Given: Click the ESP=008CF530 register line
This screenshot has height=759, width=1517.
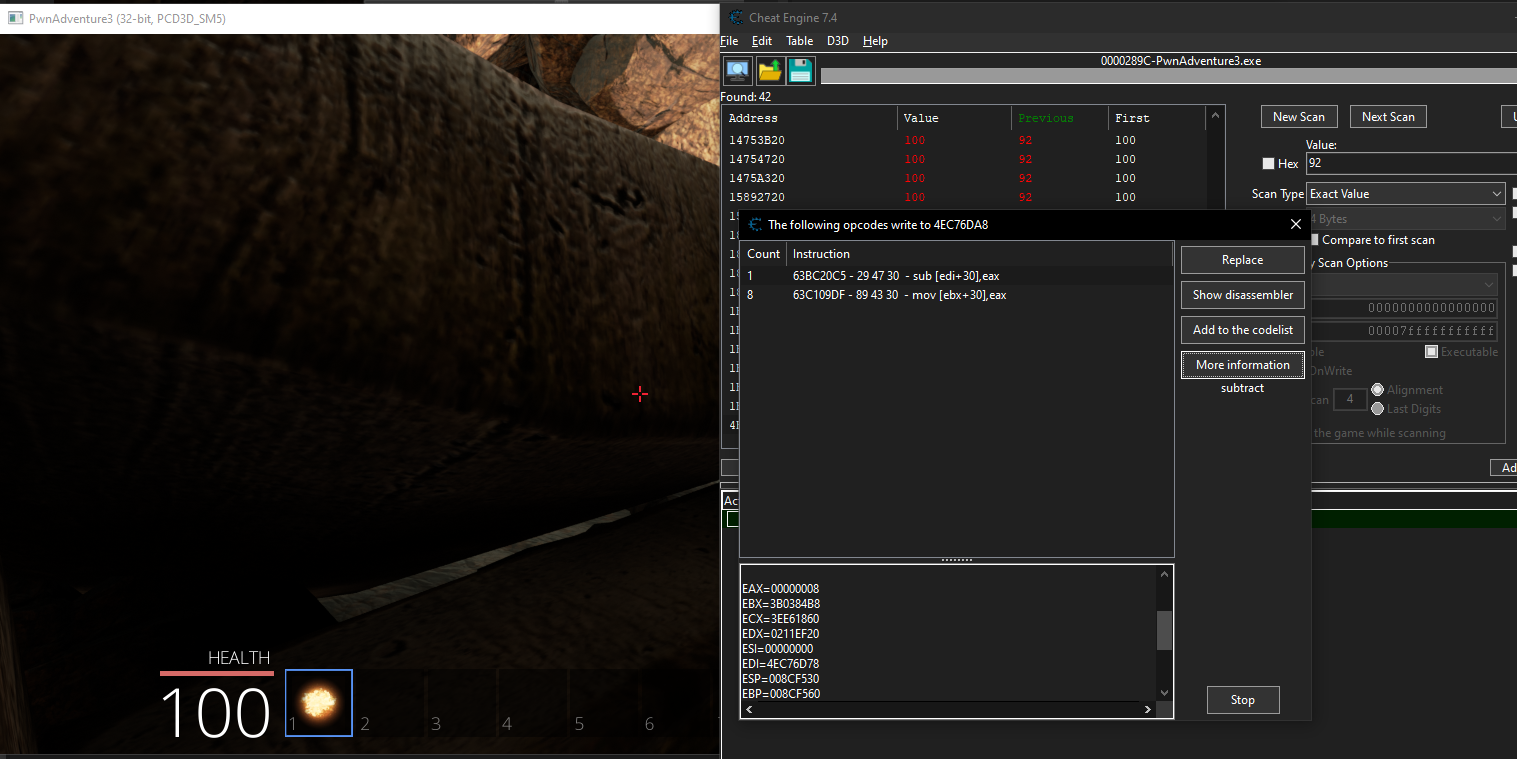Looking at the screenshot, I should [x=780, y=679].
